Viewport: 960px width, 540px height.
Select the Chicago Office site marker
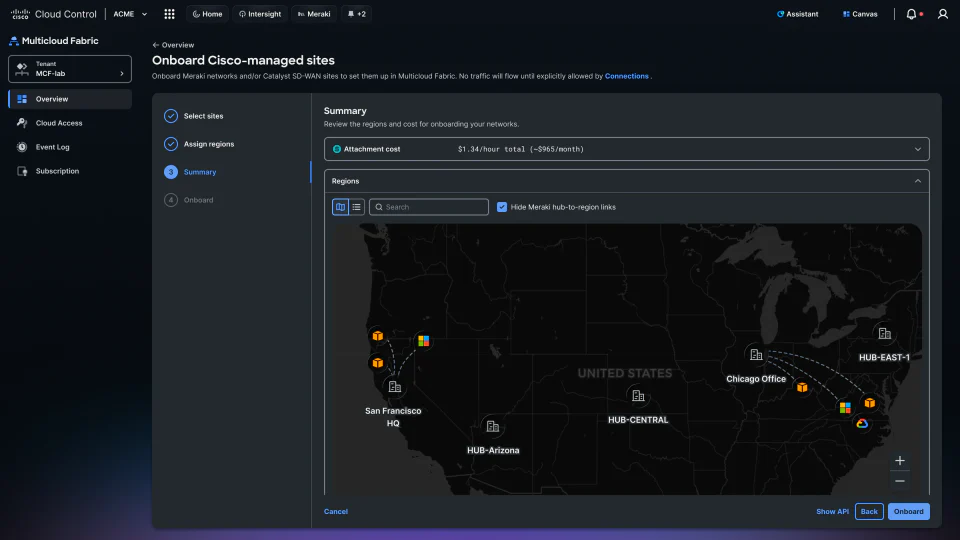point(756,354)
